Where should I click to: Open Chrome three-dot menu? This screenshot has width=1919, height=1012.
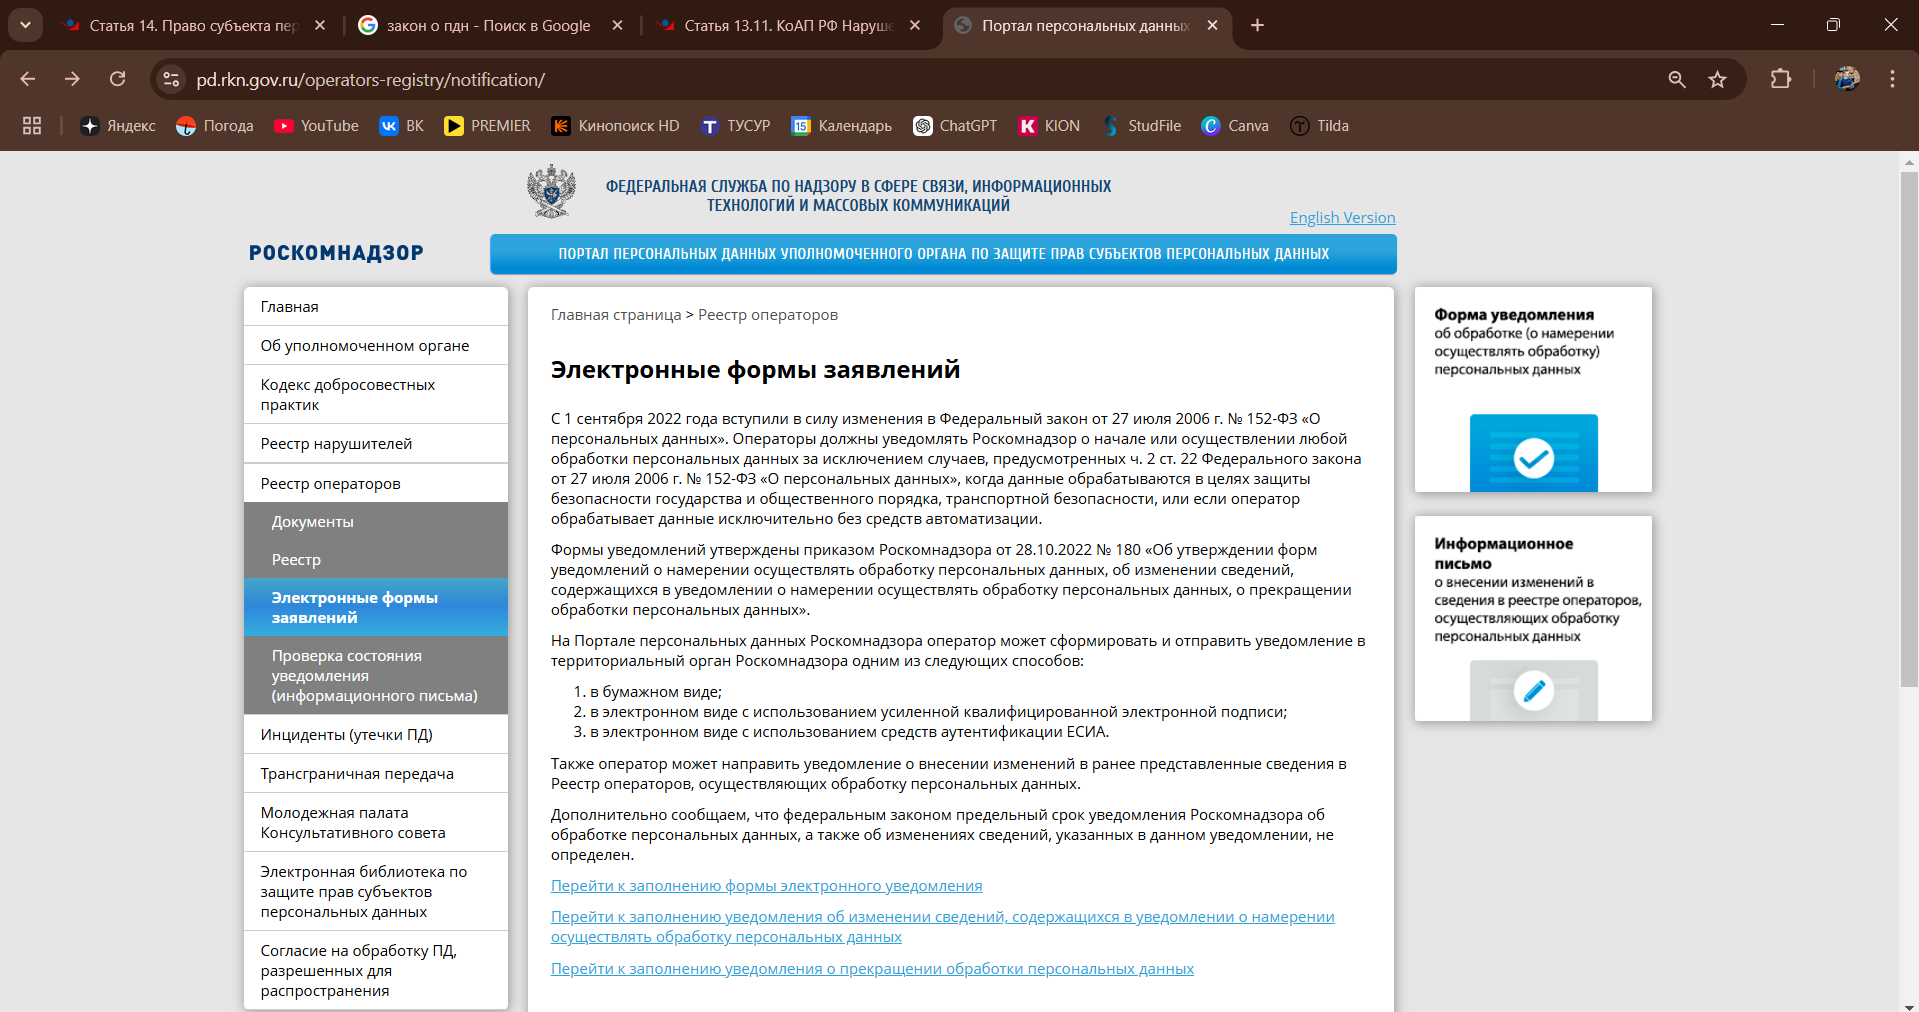pos(1892,79)
